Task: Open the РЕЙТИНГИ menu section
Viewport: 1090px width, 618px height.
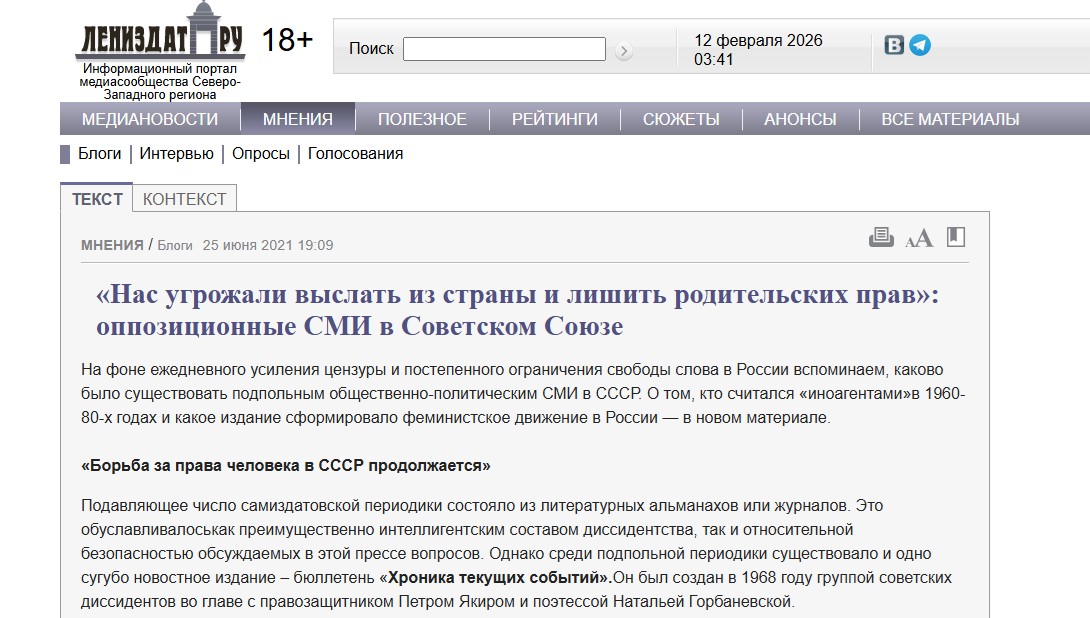Action: coord(555,119)
